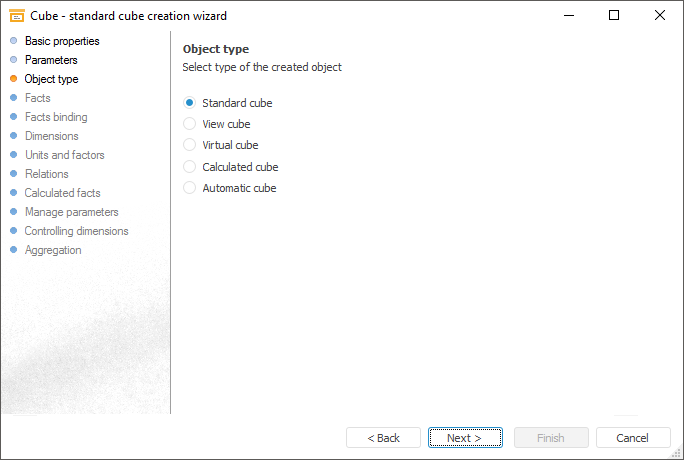Go to Basic properties step
Viewport: 685px width, 460px height.
[61, 41]
